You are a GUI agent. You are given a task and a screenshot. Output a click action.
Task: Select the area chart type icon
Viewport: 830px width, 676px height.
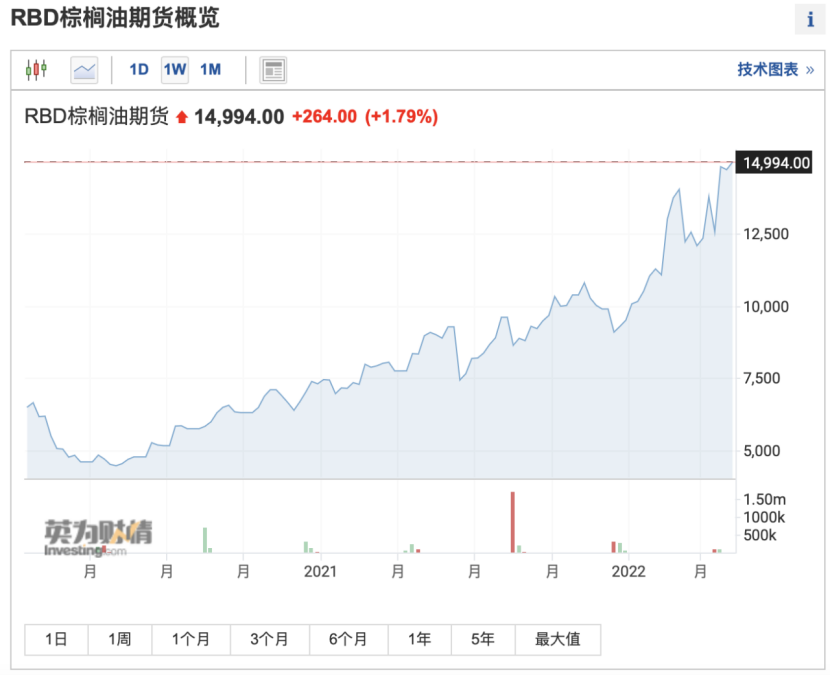click(x=84, y=70)
